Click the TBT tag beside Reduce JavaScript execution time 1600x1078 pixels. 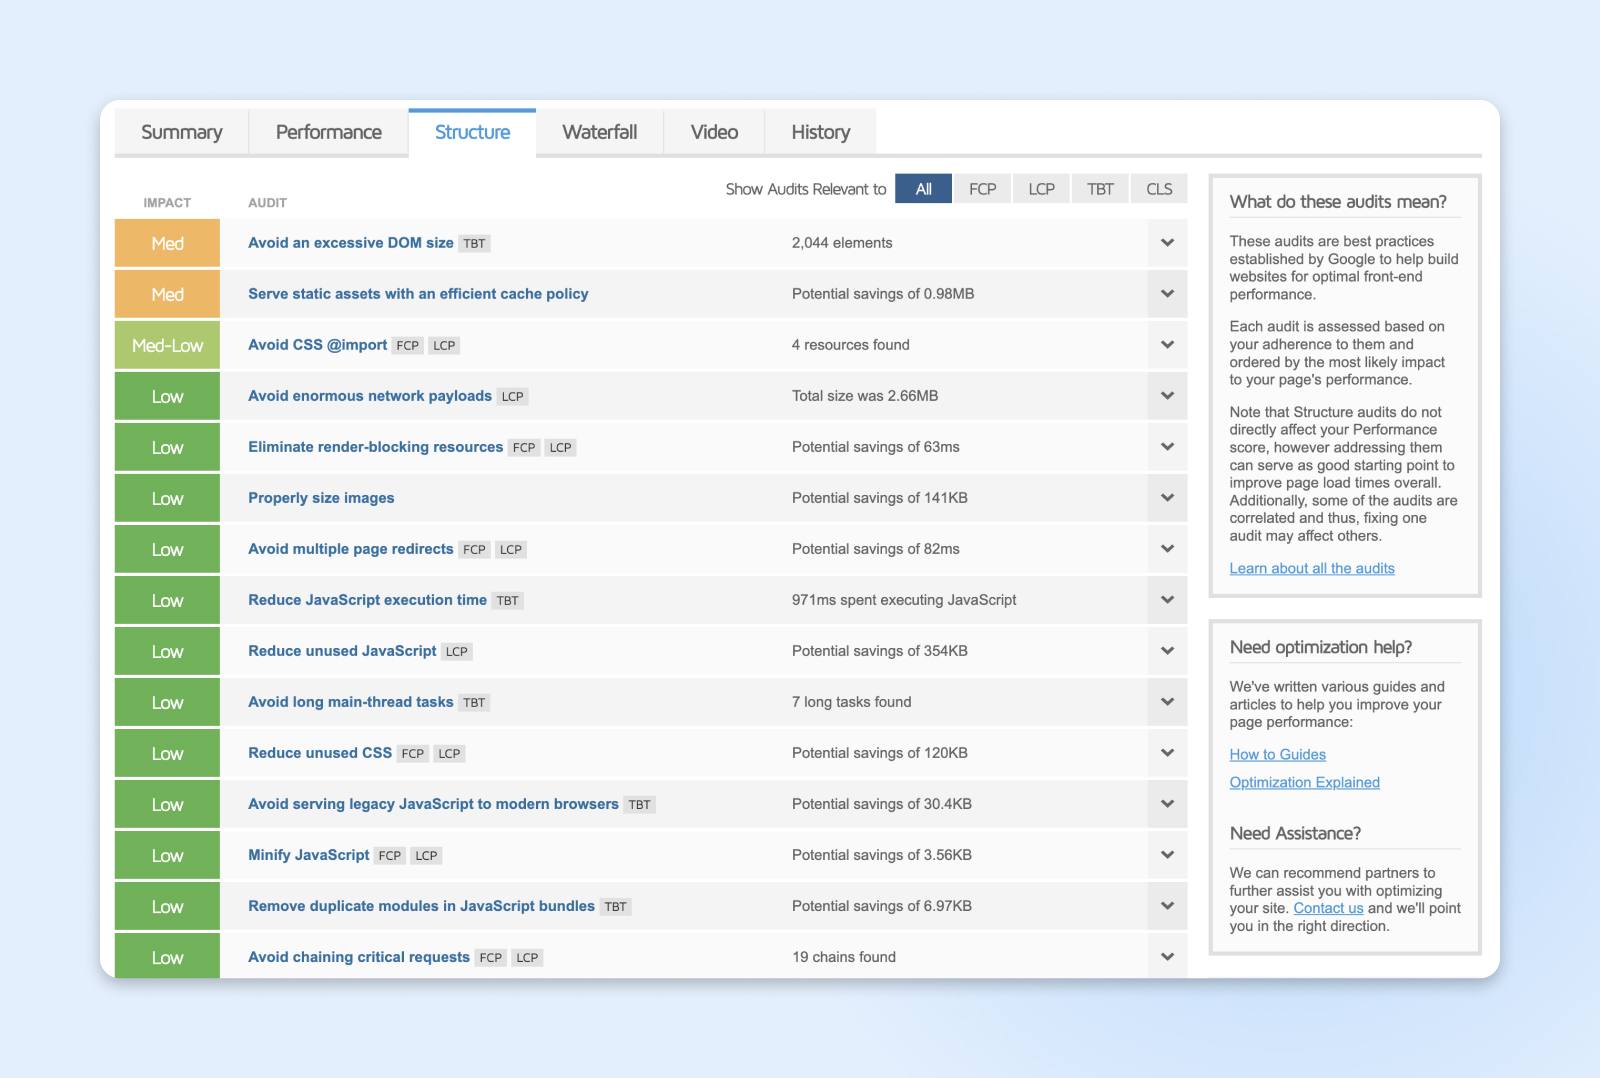(508, 601)
